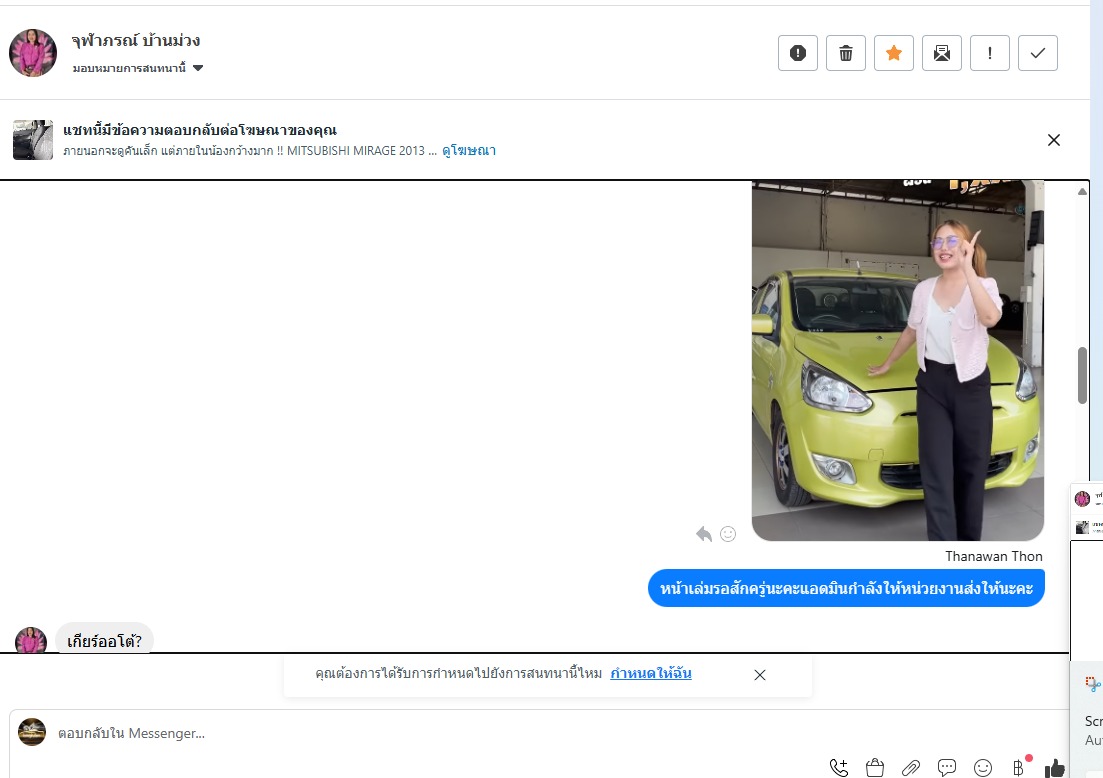Open the emoji picker smiley icon
The image size is (1103, 778).
(x=983, y=768)
